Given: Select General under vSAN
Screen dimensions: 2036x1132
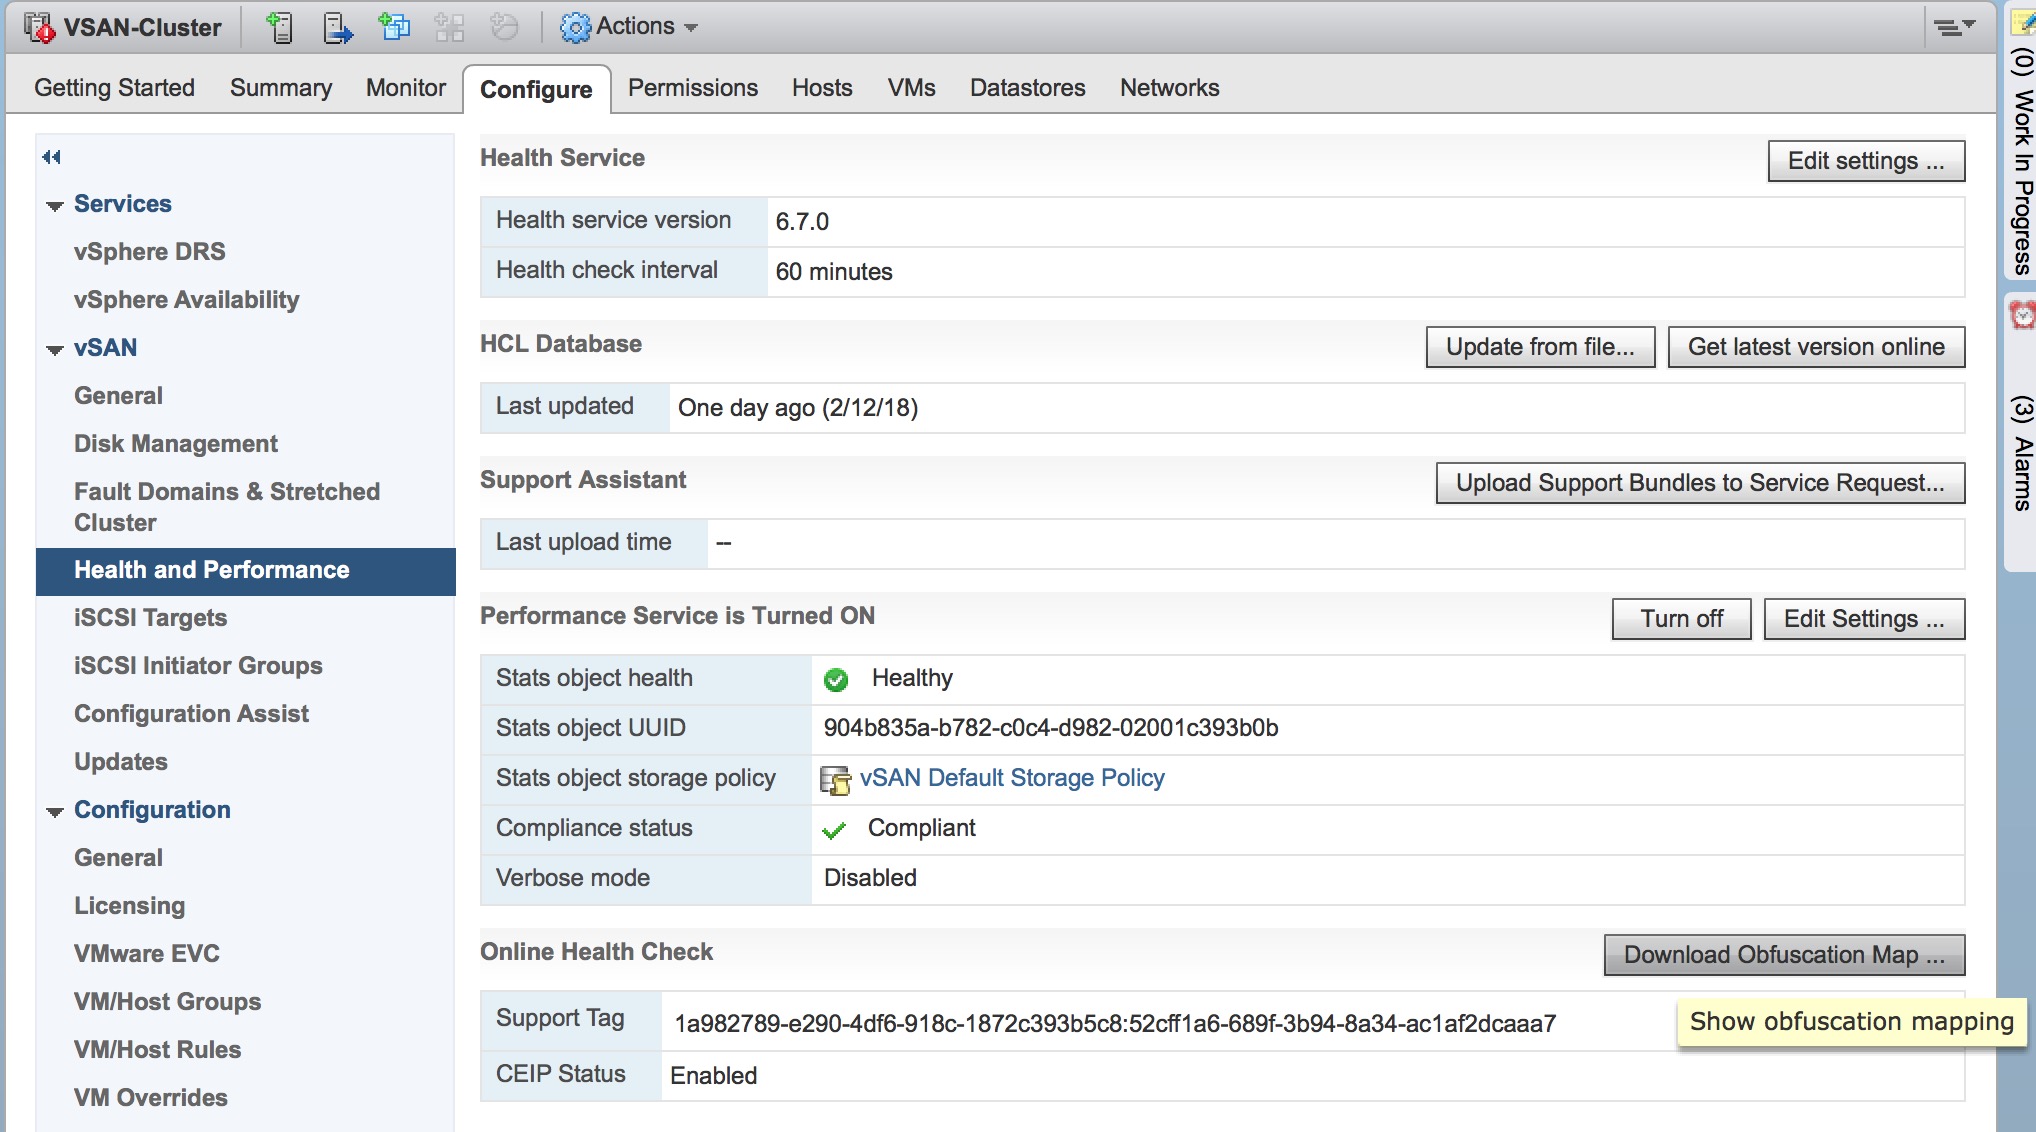Looking at the screenshot, I should 118,396.
